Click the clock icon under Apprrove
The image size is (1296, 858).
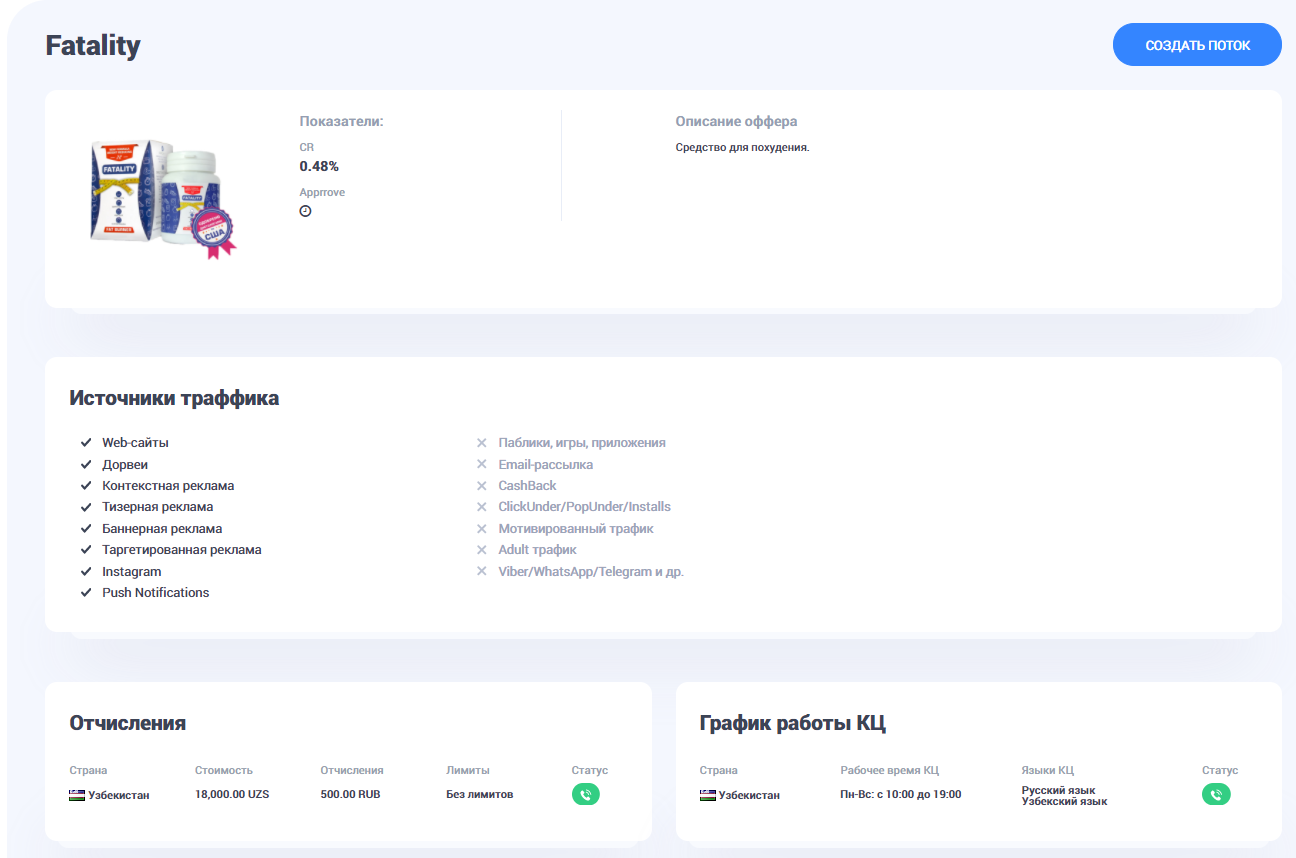point(305,211)
